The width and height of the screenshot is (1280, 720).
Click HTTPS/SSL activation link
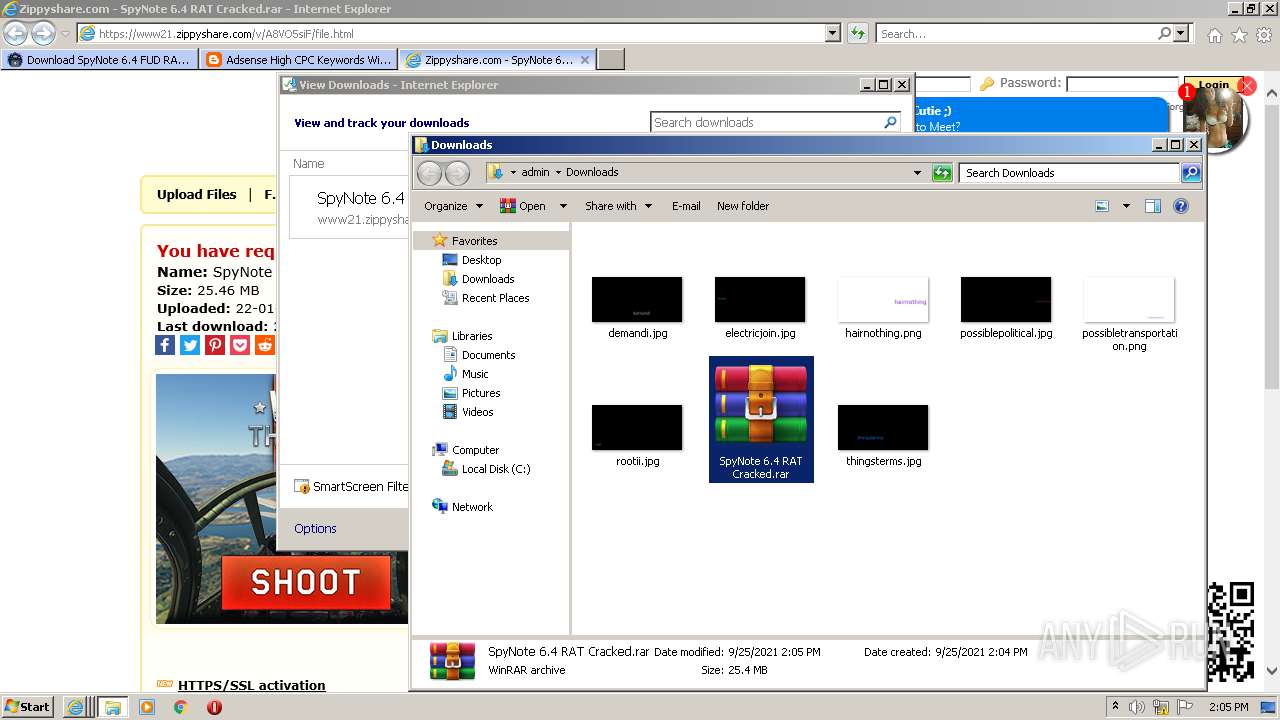coord(251,685)
